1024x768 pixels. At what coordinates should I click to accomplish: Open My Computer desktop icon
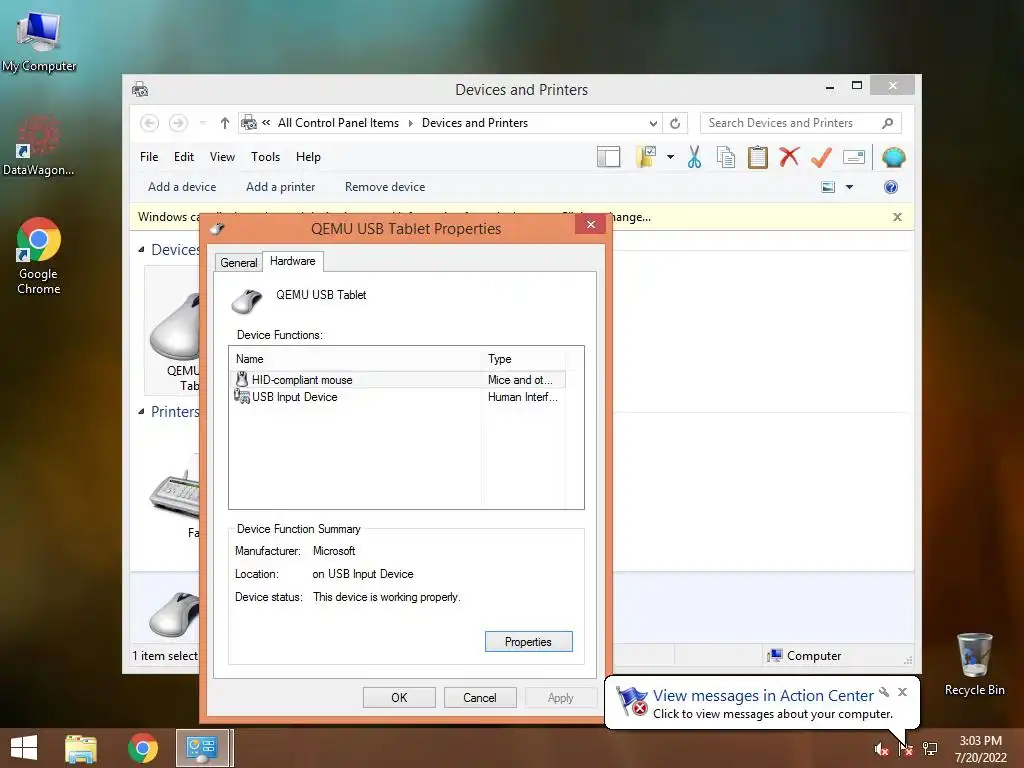(39, 40)
